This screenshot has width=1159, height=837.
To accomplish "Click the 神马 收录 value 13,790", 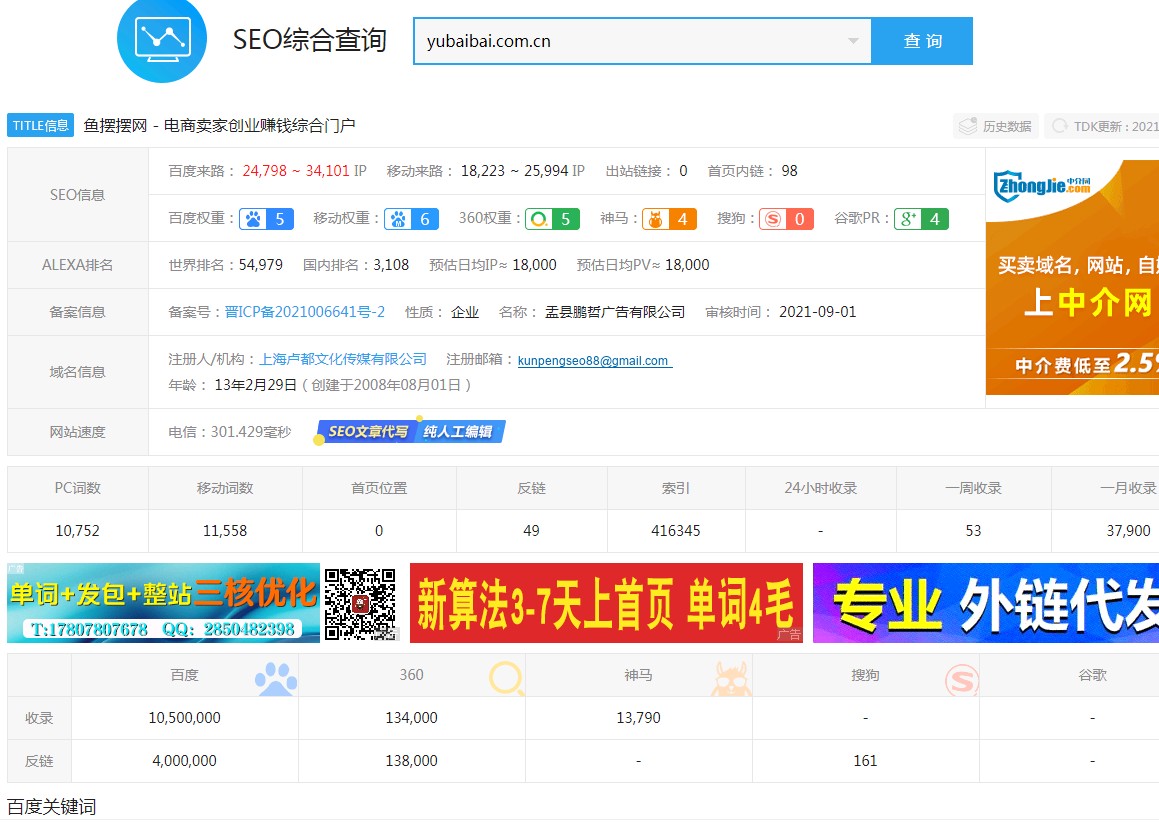I will coord(639,718).
